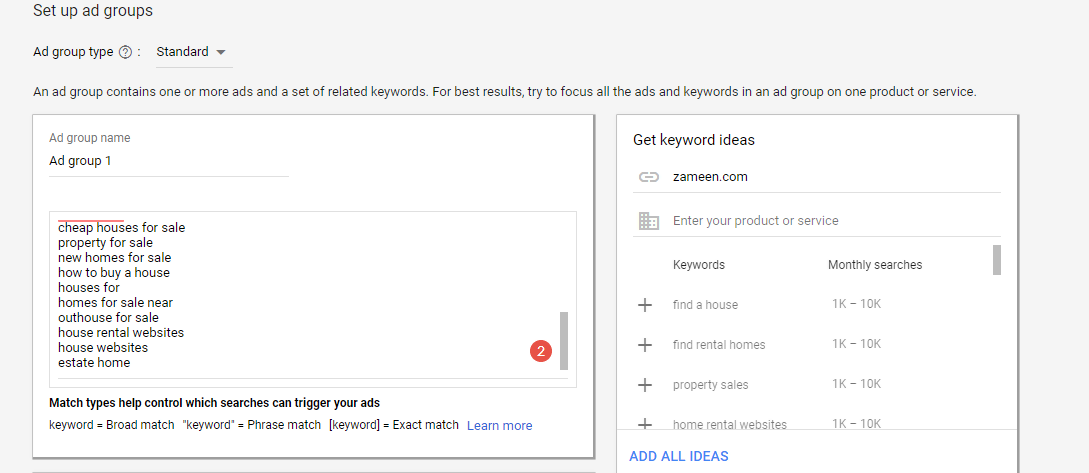Viewport: 1089px width, 473px height.
Task: Add the 'property sales' keyword idea
Action: point(645,385)
